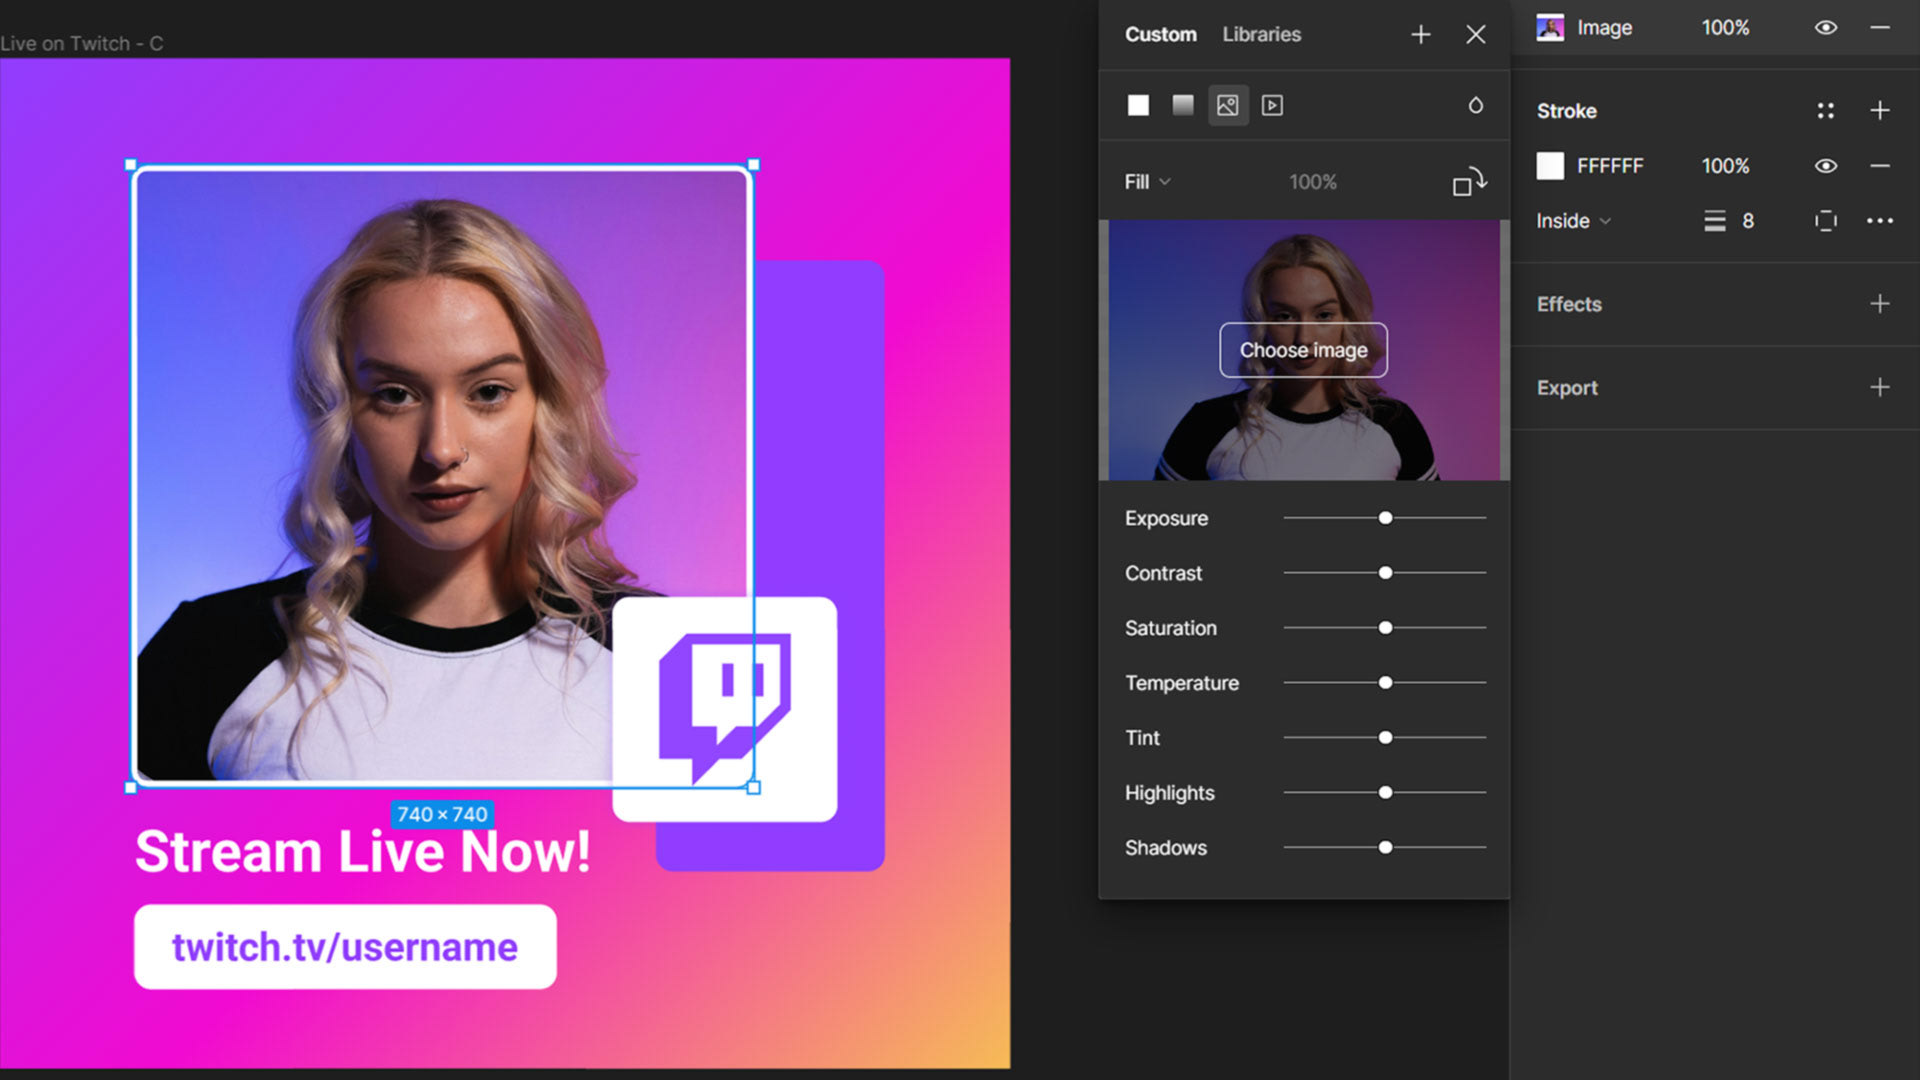Close the Custom fill picker panel
This screenshot has width=1920, height=1080.
tap(1475, 34)
